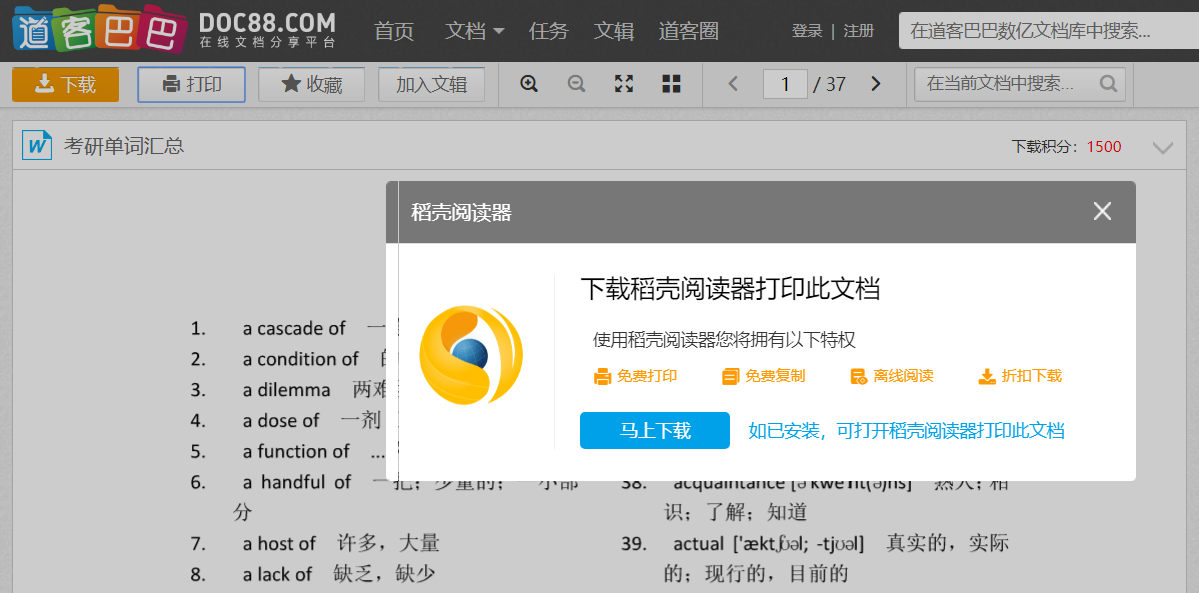Click the 马上下载 button
1199x593 pixels.
(655, 431)
